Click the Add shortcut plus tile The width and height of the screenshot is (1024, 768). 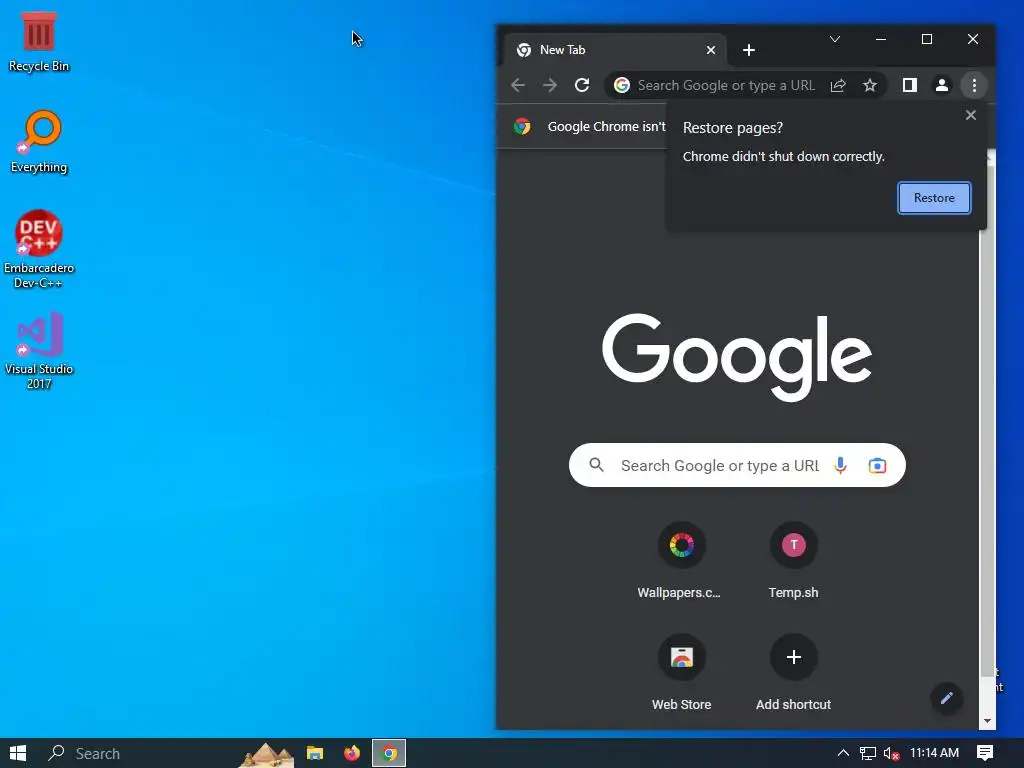click(x=793, y=673)
